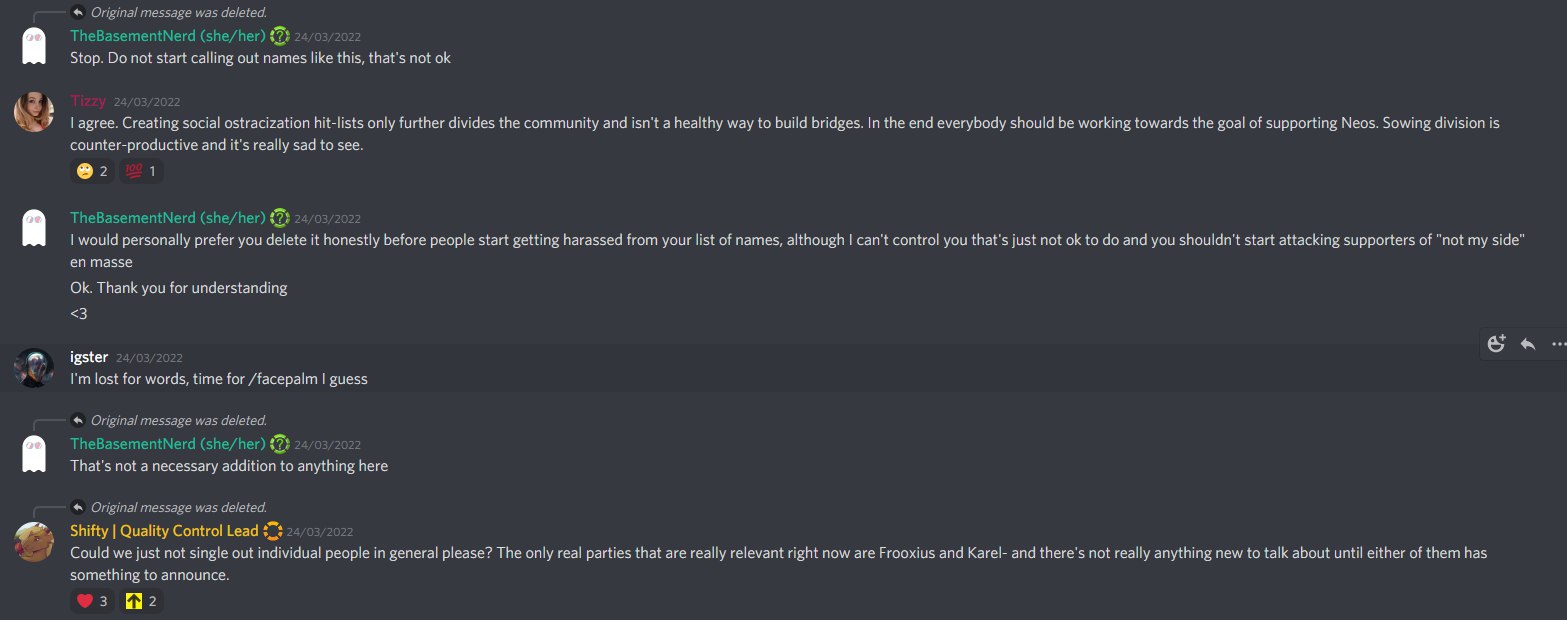Click the TheBasementNerd username above "That's not a necessary addition"
The image size is (1567, 620).
[x=167, y=444]
